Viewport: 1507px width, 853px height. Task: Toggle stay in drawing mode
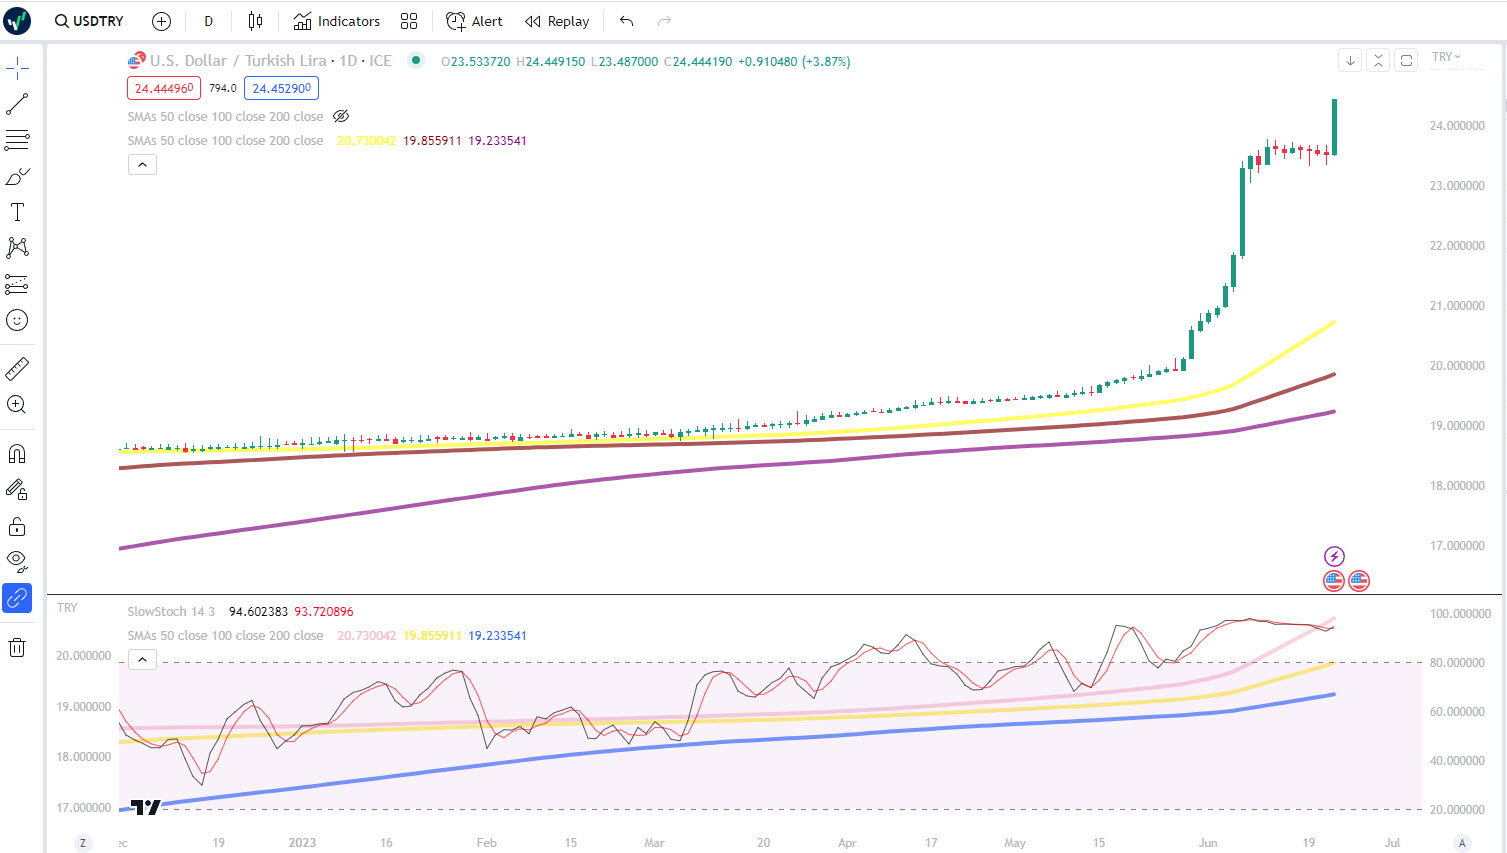tap(17, 490)
